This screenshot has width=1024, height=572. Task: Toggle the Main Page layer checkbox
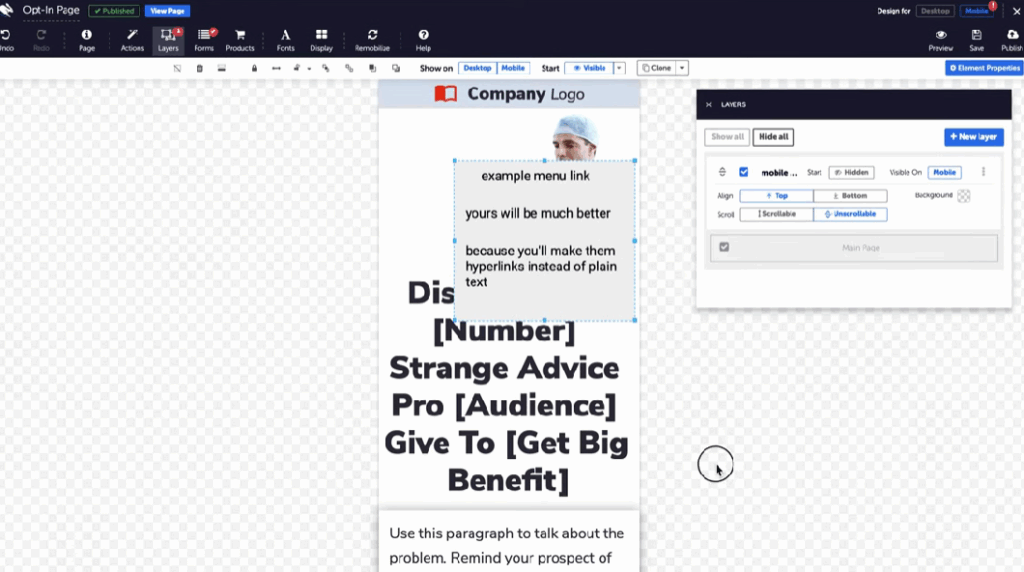point(724,247)
